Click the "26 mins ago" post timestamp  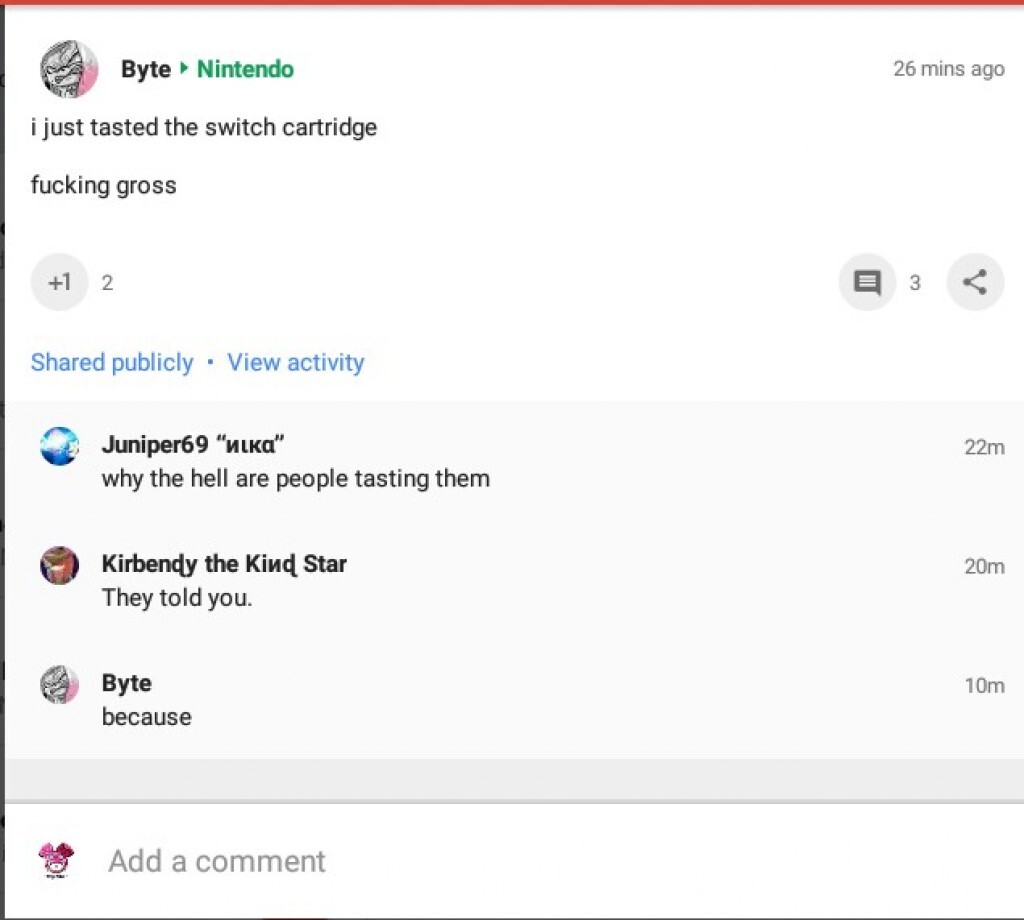tap(948, 69)
